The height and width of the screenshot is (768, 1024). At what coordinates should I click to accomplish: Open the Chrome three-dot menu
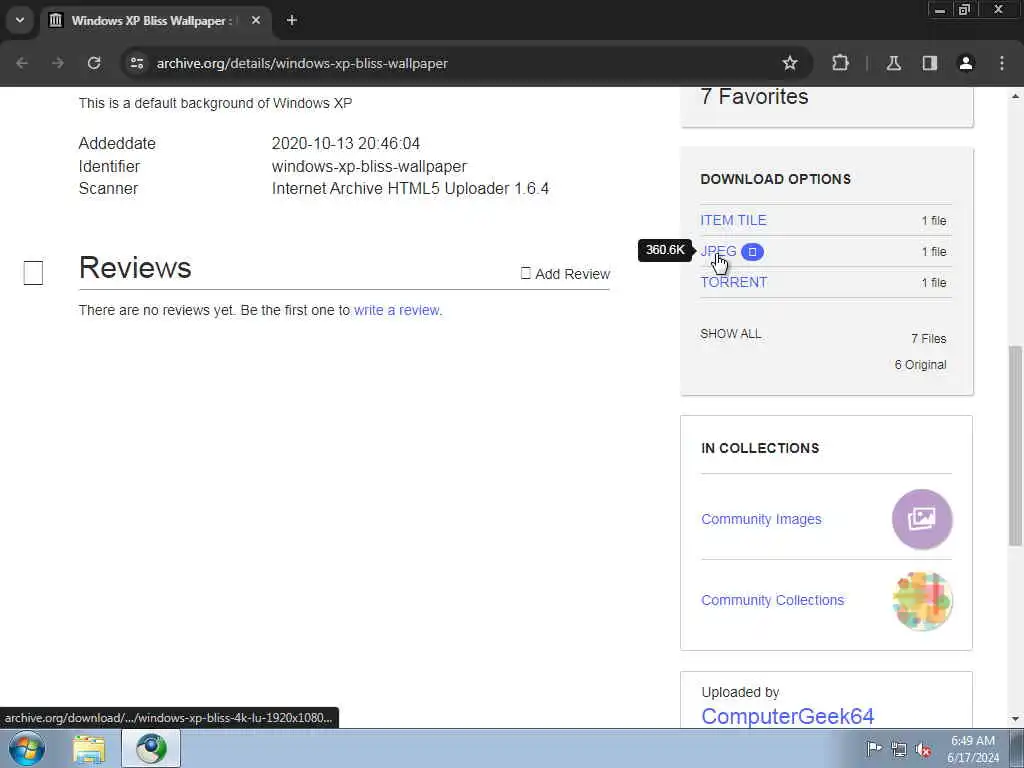[1002, 63]
